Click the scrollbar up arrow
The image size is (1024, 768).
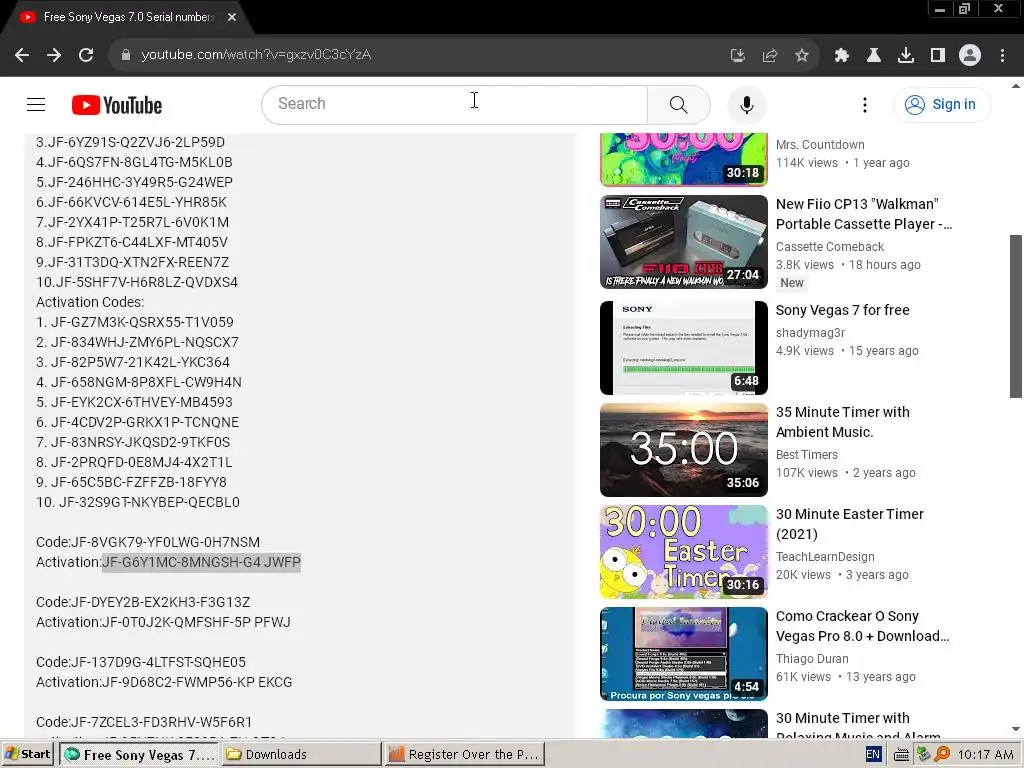[1016, 86]
